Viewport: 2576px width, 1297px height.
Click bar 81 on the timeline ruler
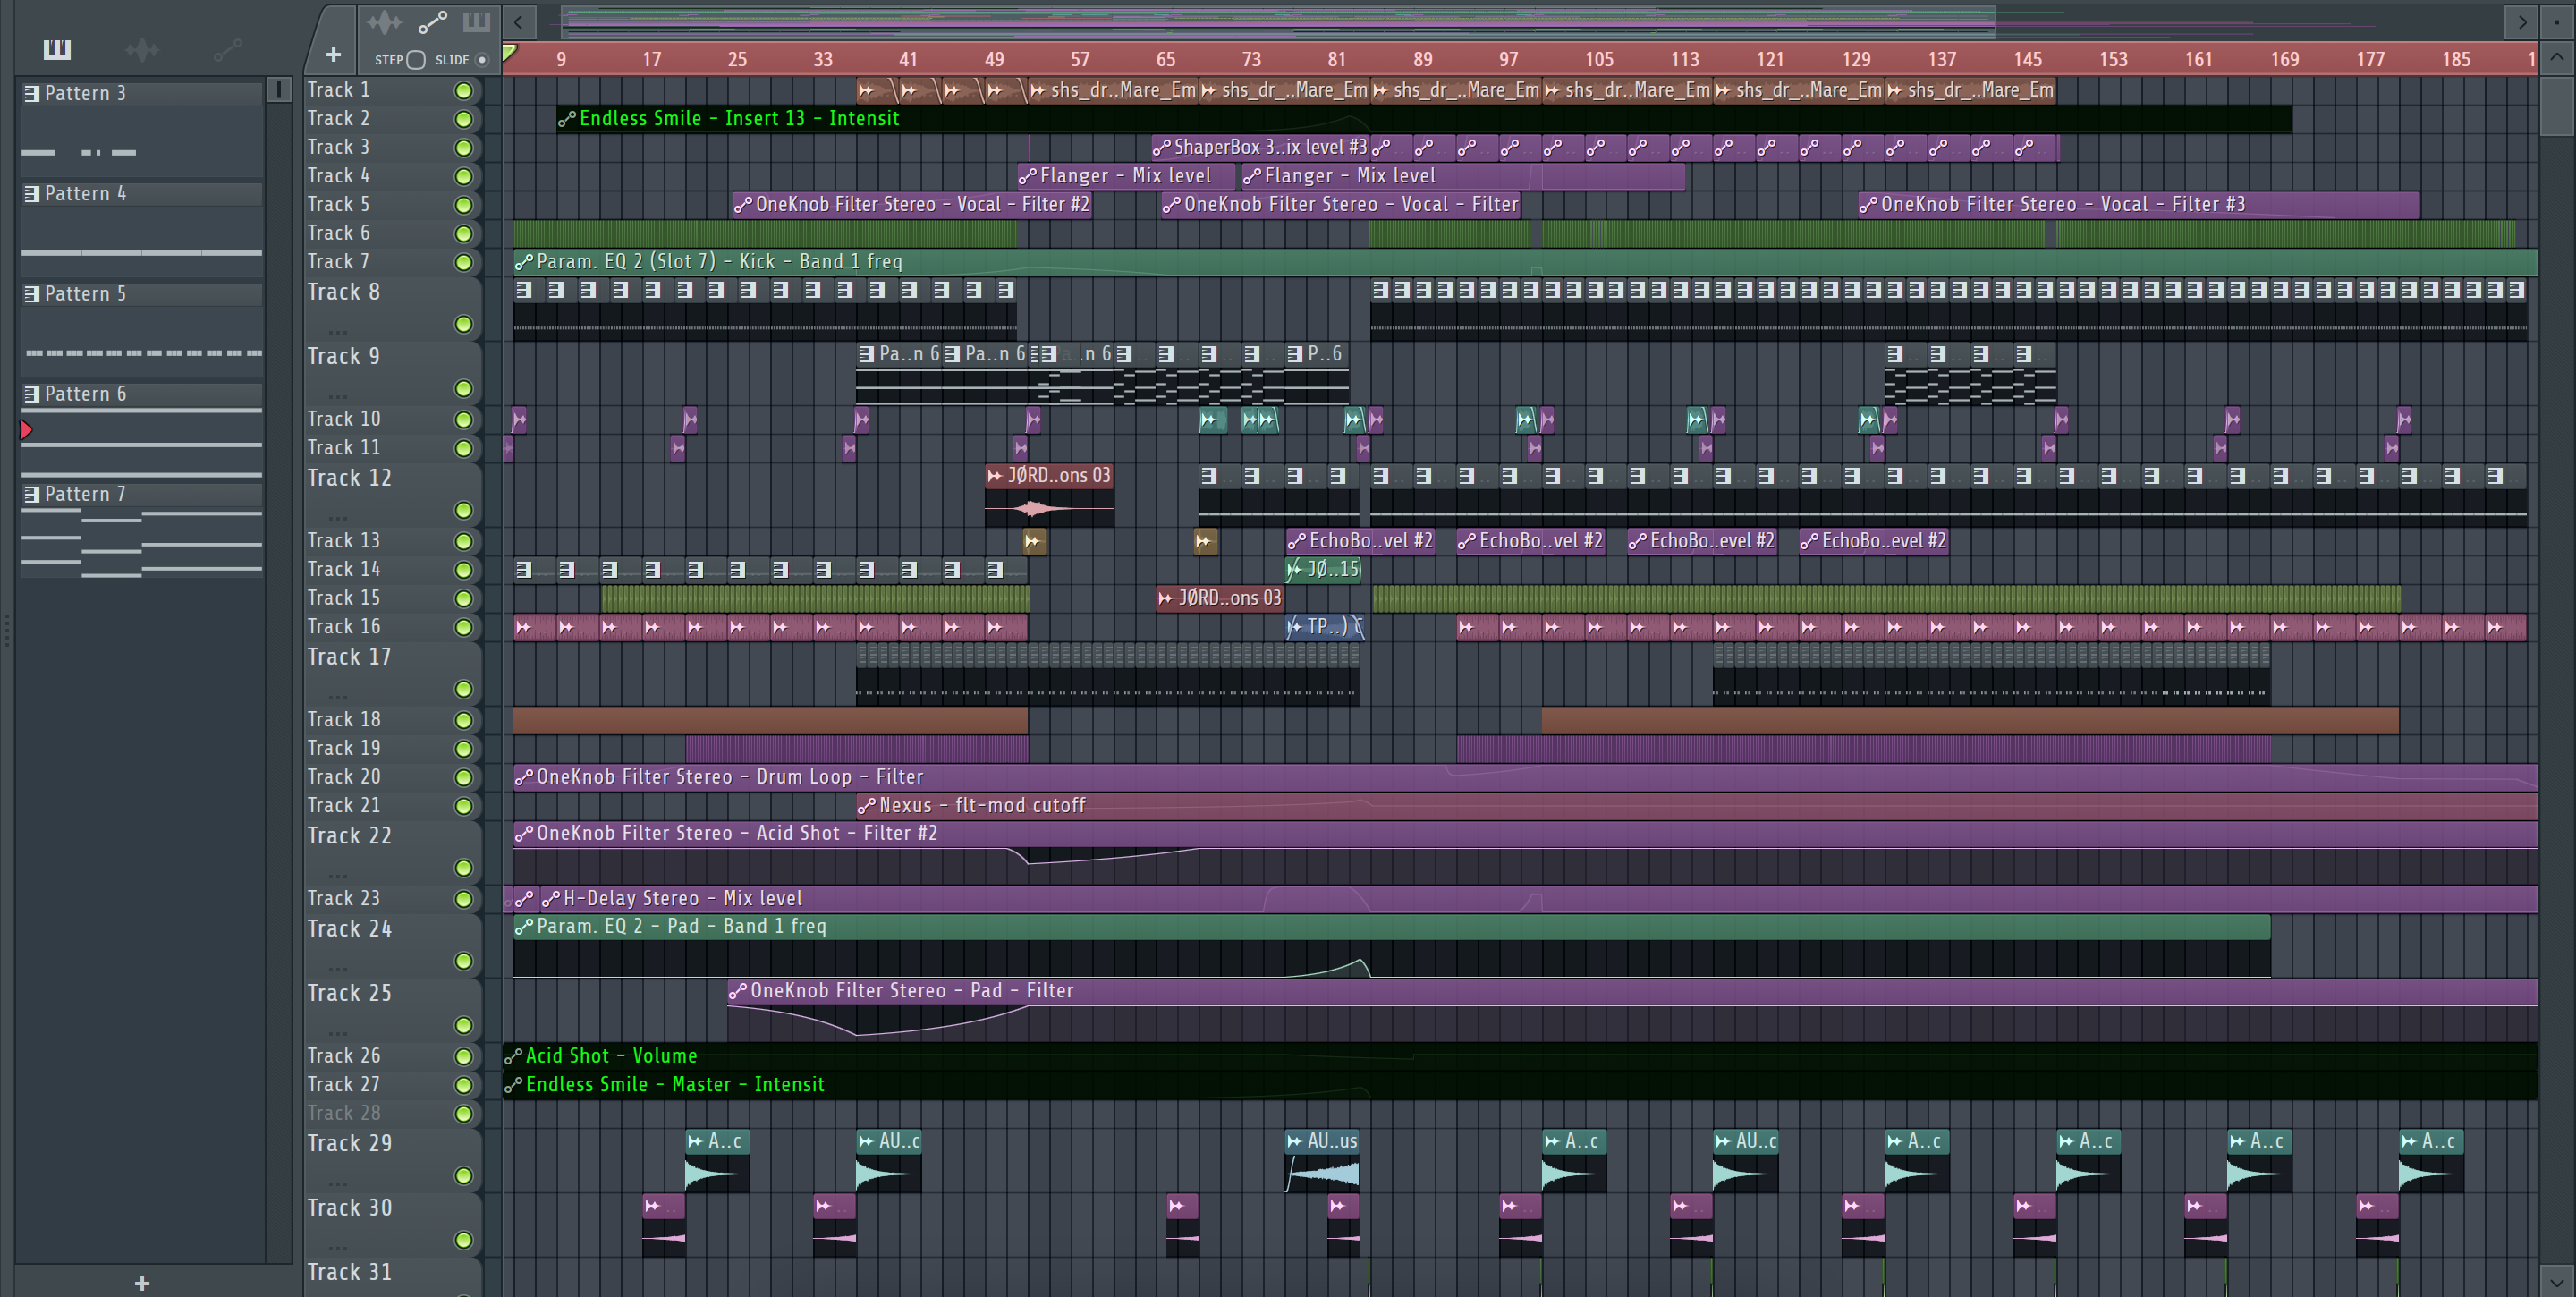[x=1337, y=59]
